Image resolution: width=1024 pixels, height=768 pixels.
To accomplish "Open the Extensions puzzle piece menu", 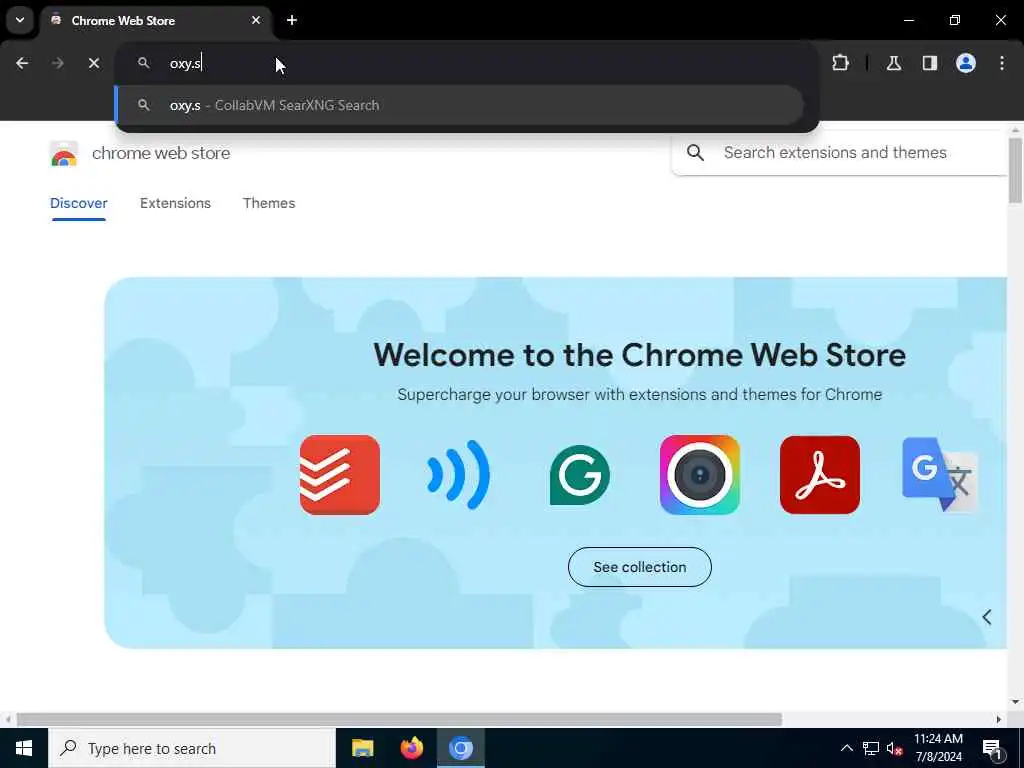I will point(840,63).
